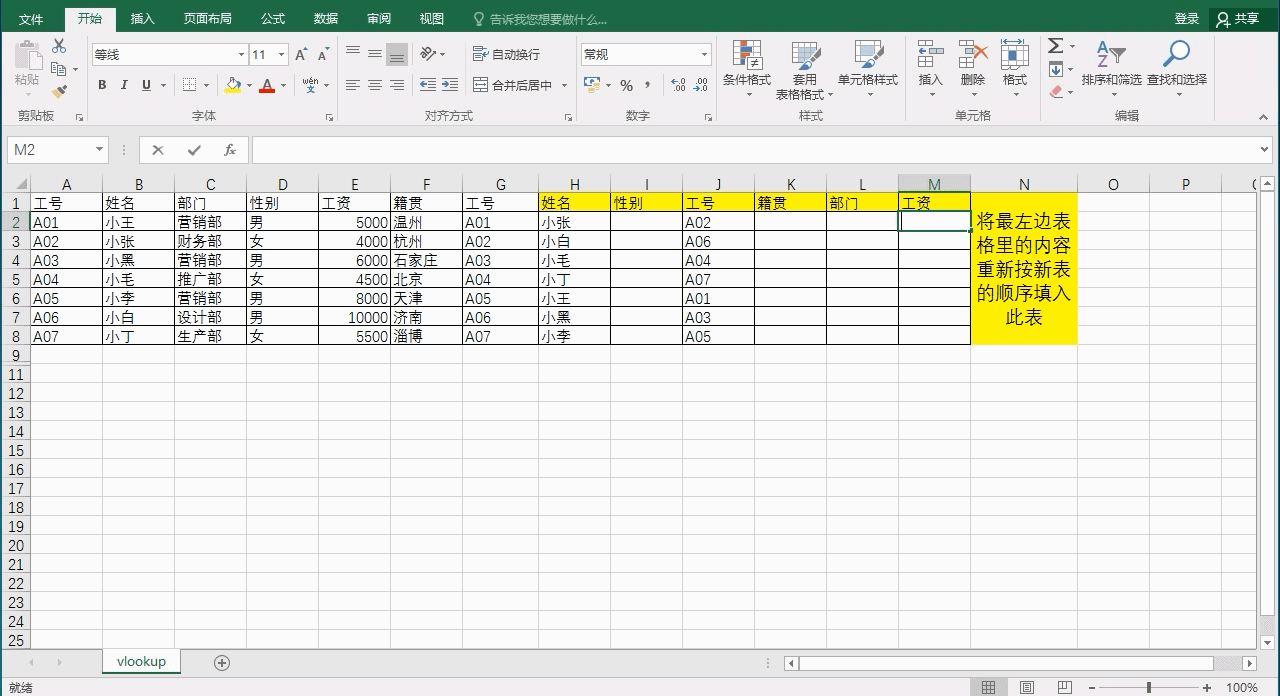
Task: Click the Sign in (登录) link
Action: pos(1186,19)
